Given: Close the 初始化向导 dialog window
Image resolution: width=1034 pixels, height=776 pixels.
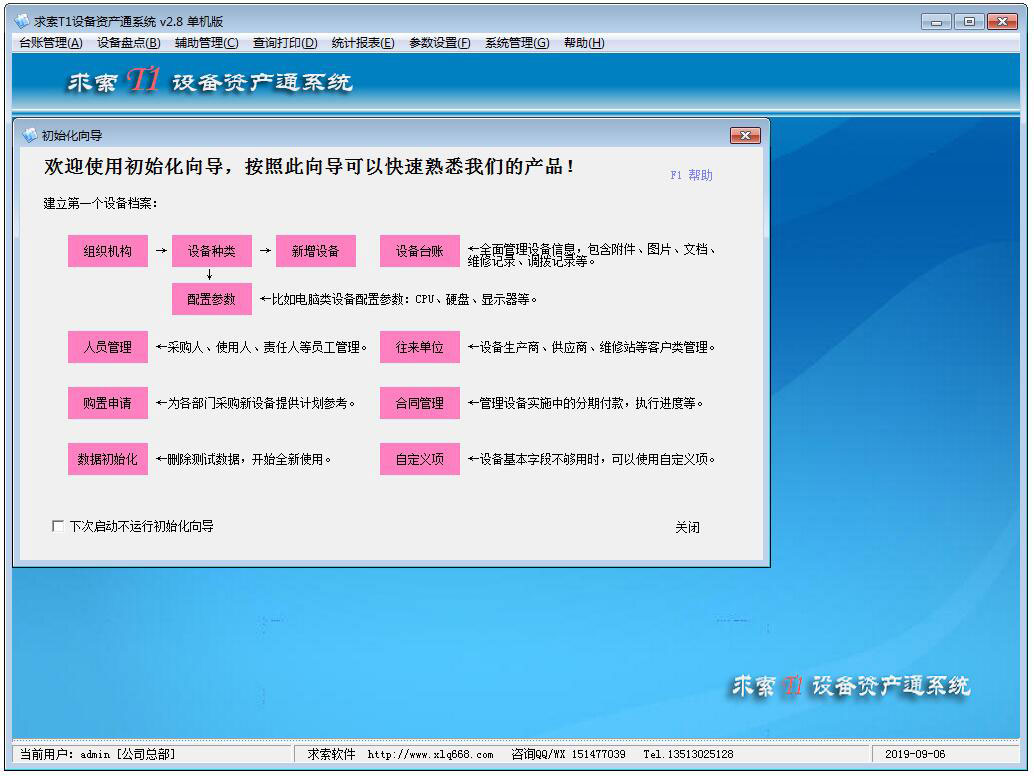Looking at the screenshot, I should pyautogui.click(x=745, y=135).
